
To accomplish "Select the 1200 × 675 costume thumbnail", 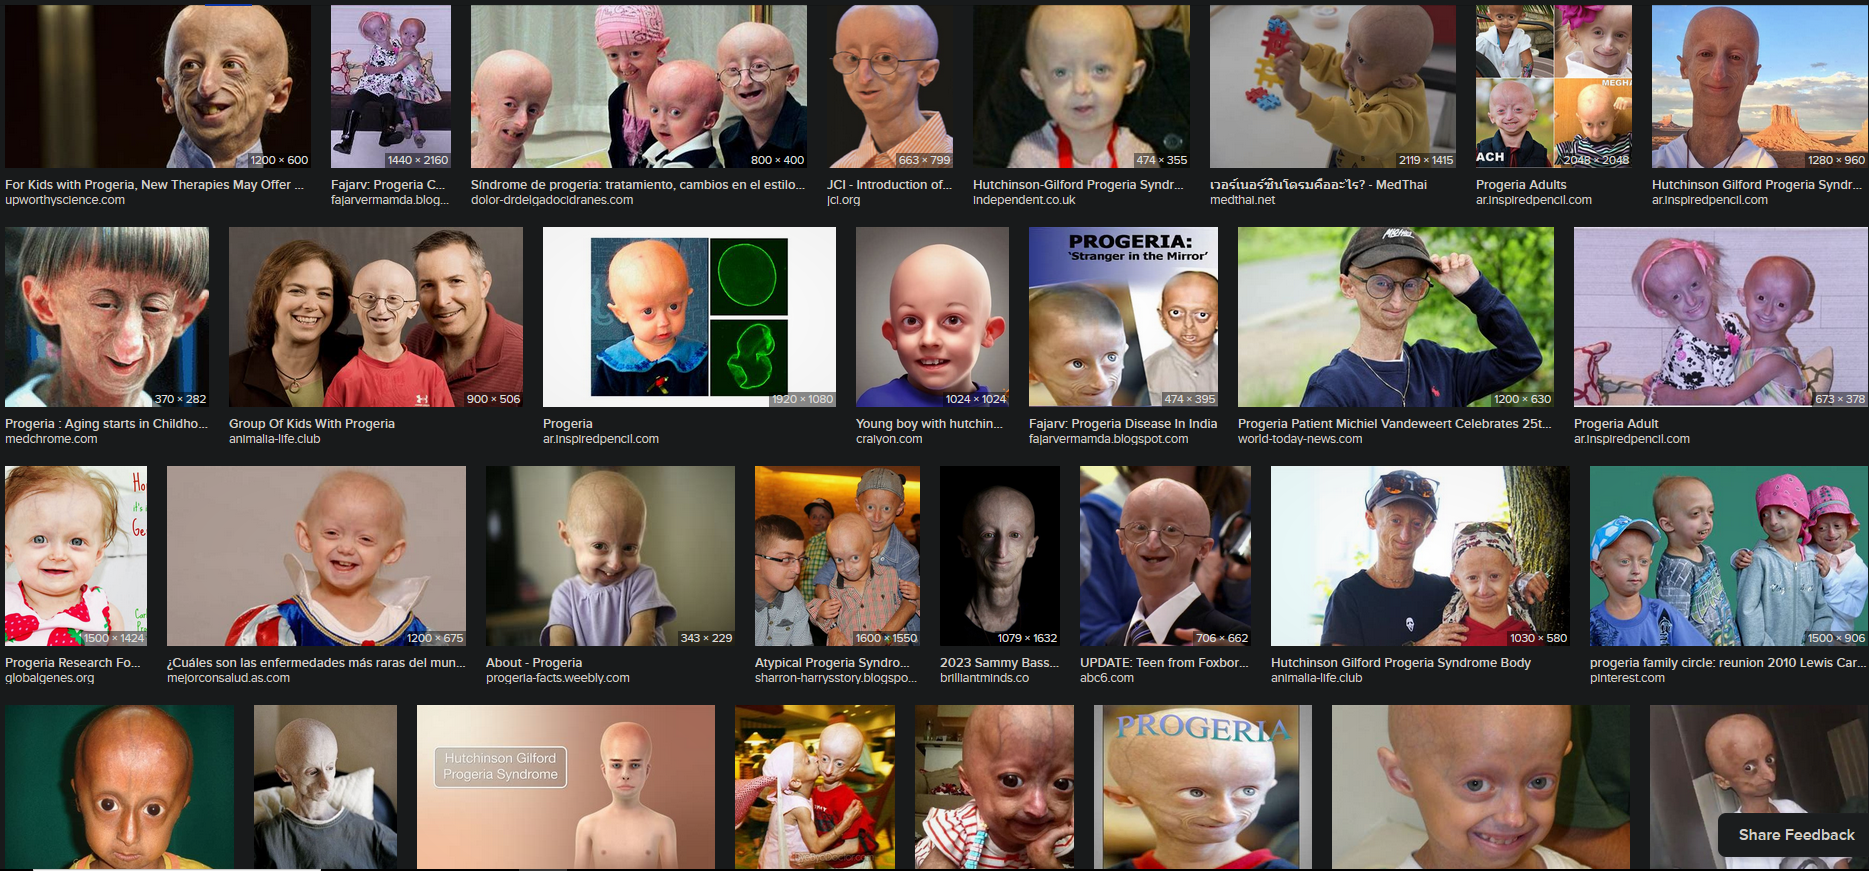I will 316,556.
